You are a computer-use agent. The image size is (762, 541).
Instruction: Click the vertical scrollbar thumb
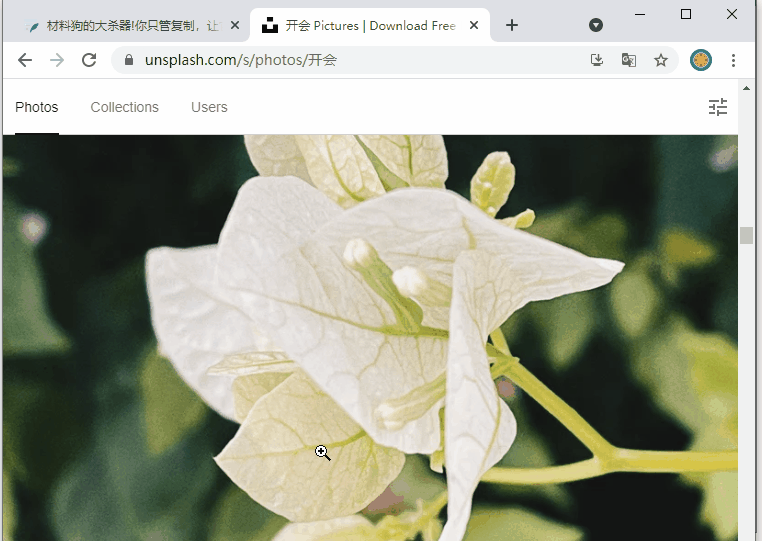point(746,235)
